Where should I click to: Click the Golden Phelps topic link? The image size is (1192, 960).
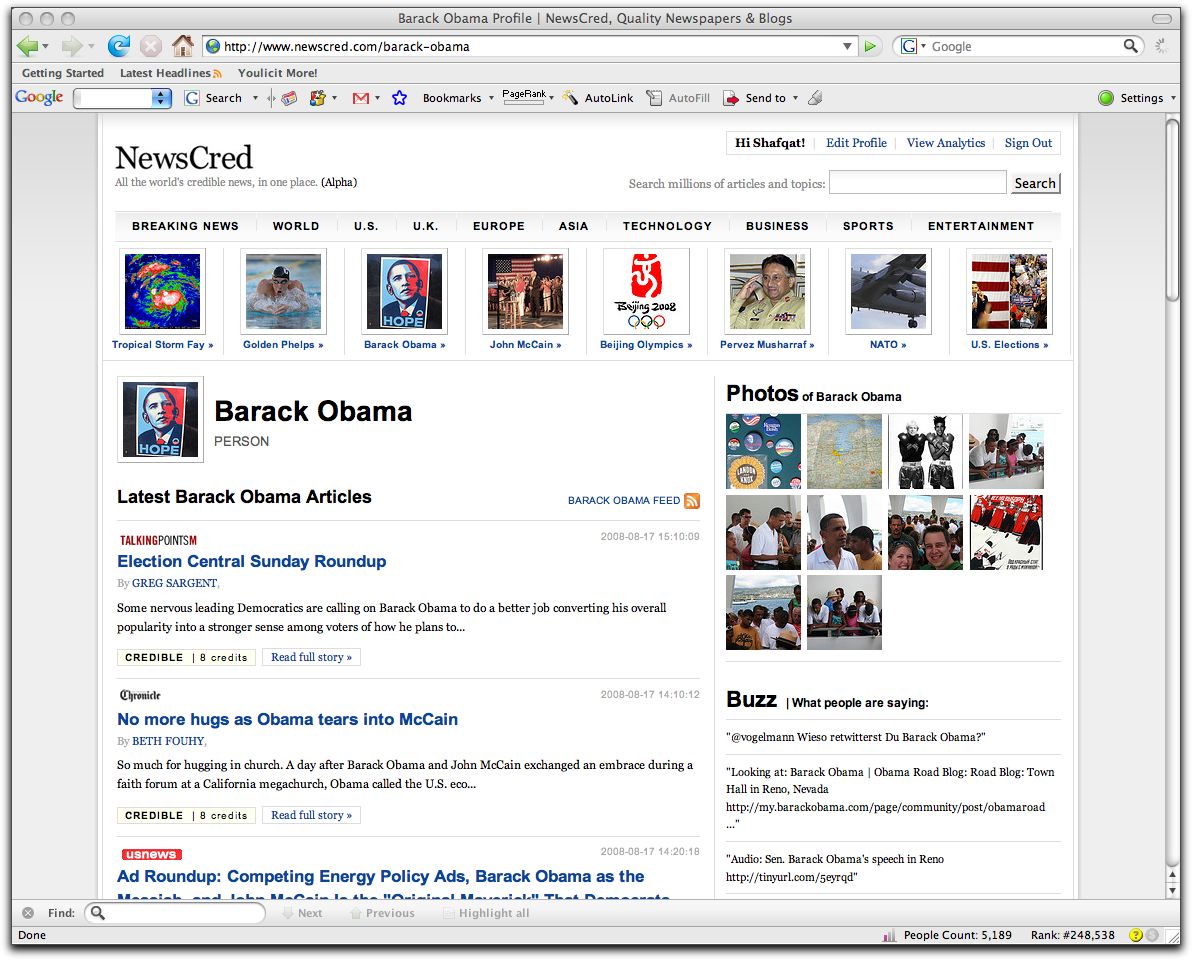(283, 344)
